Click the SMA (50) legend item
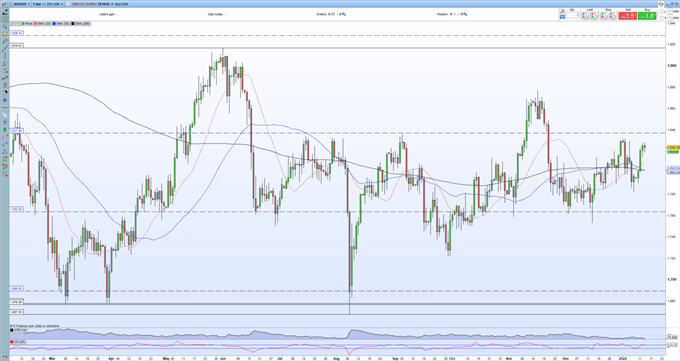 pyautogui.click(x=61, y=23)
